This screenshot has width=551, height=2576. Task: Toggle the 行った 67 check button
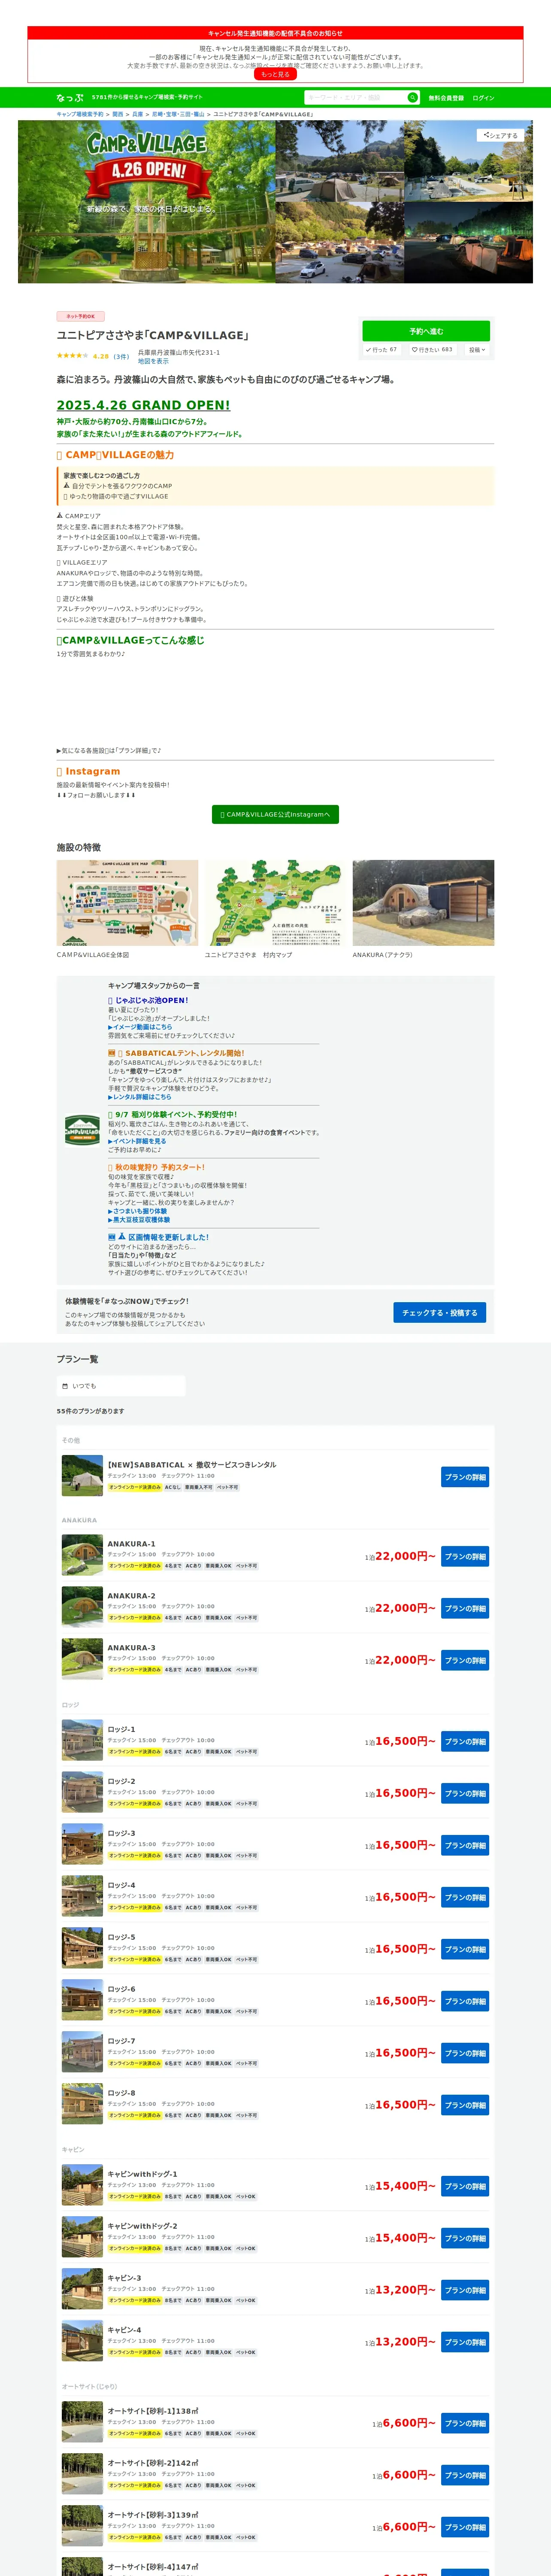(381, 350)
